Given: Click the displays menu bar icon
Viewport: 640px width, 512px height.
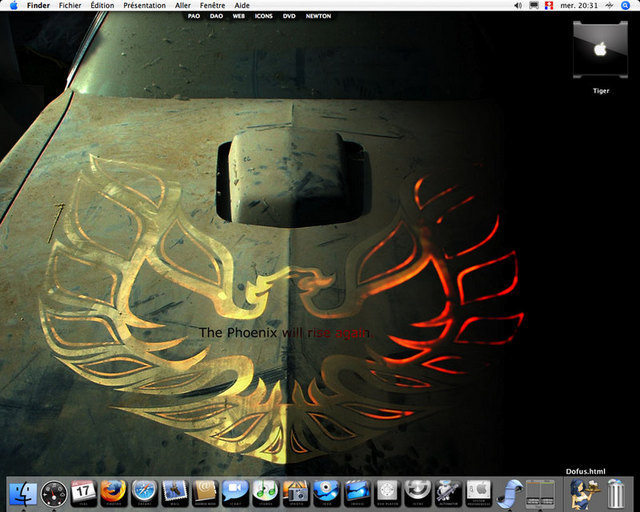Looking at the screenshot, I should (534, 5).
